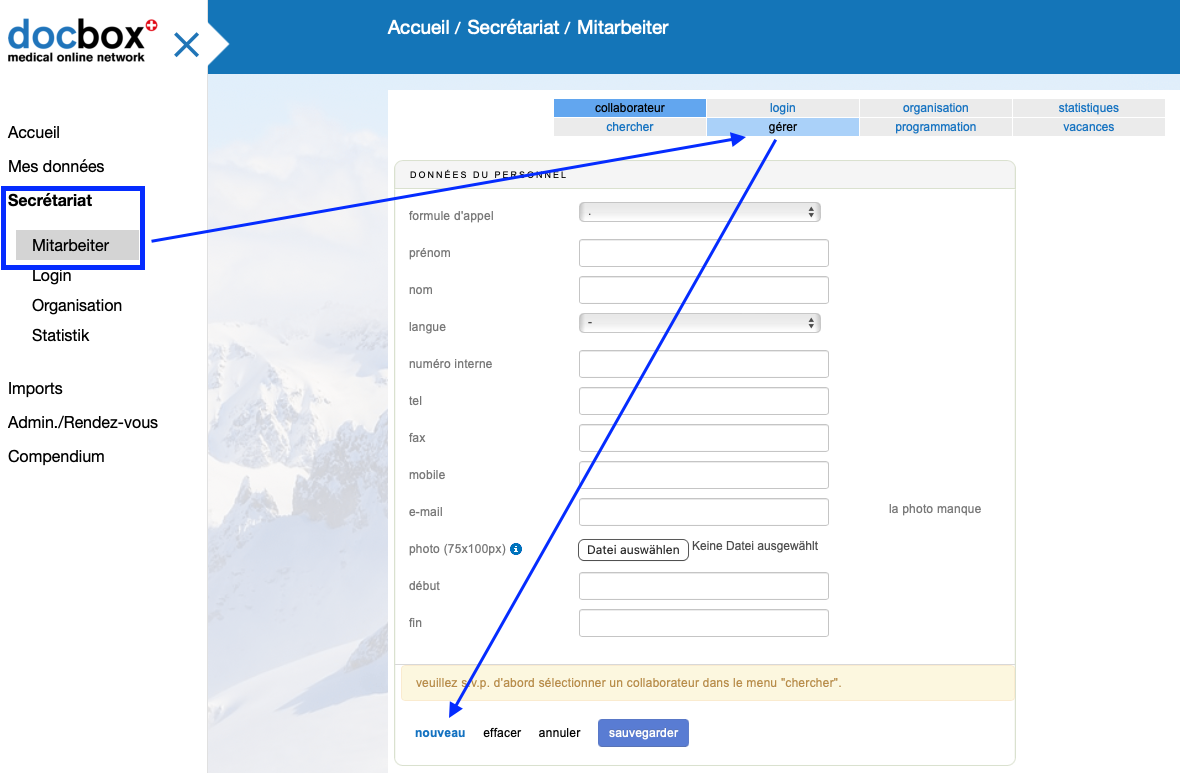
Task: Select Mitarbeiter in the sidebar
Action: tap(71, 245)
